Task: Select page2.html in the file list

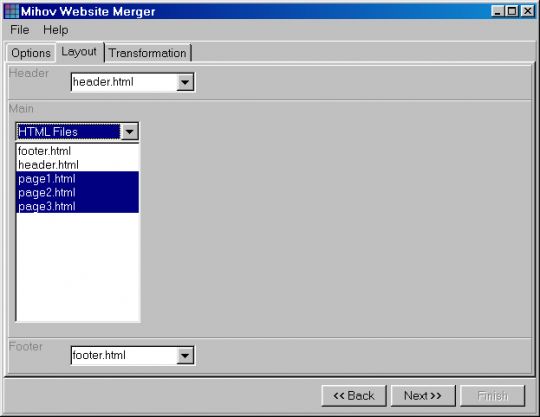Action: (77, 192)
